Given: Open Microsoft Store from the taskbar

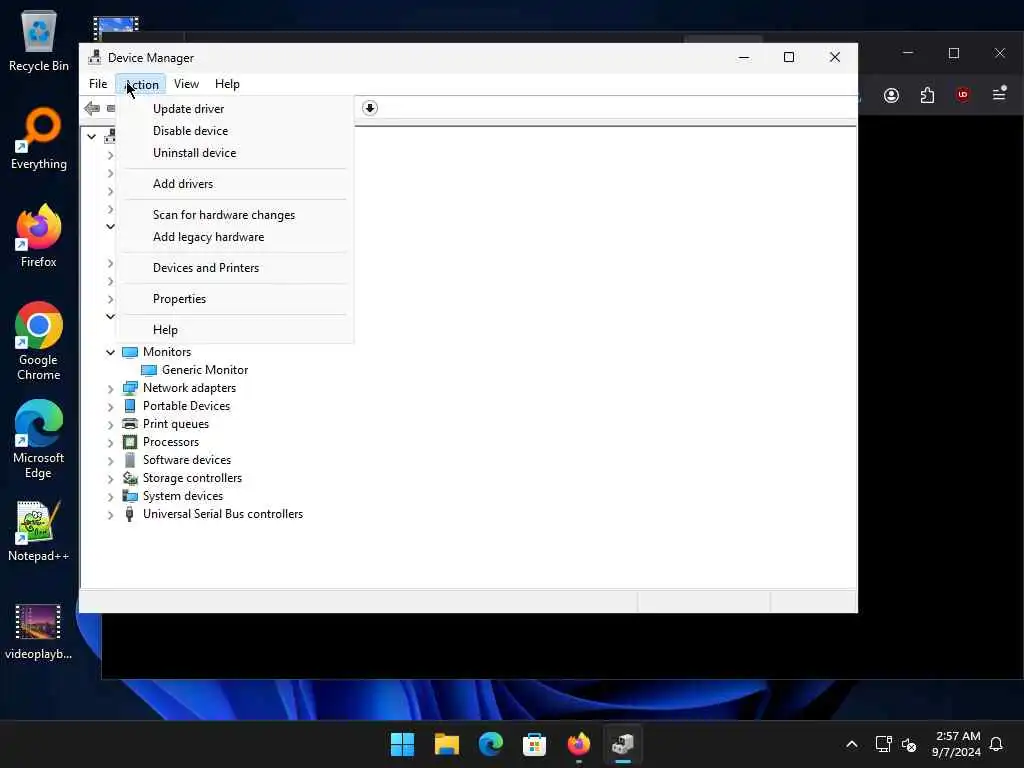Looking at the screenshot, I should pos(534,744).
